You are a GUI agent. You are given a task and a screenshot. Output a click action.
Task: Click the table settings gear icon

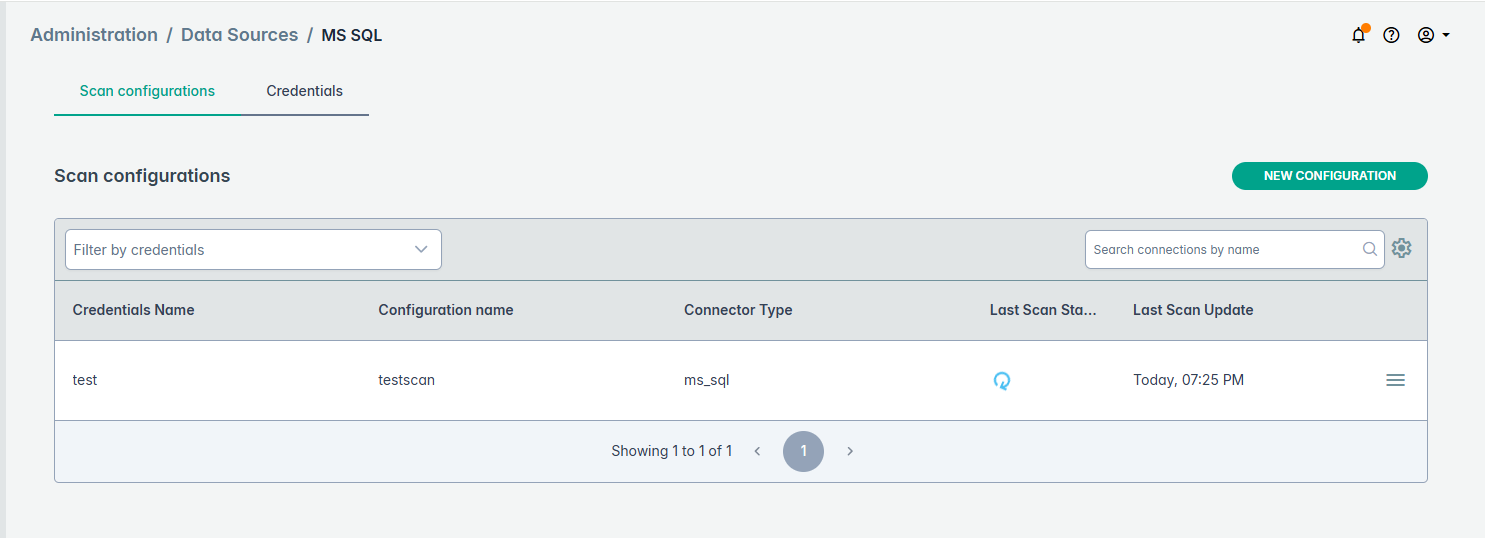(1402, 249)
